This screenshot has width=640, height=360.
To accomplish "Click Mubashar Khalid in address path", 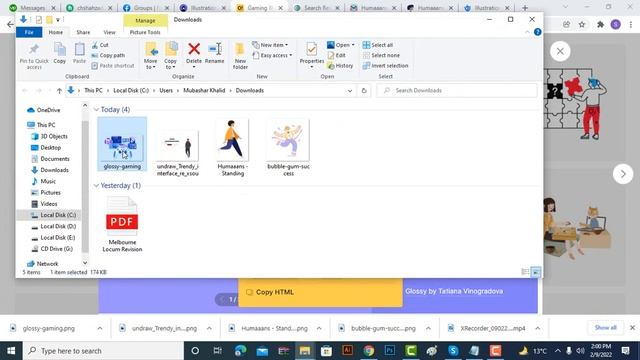I will coord(204,91).
